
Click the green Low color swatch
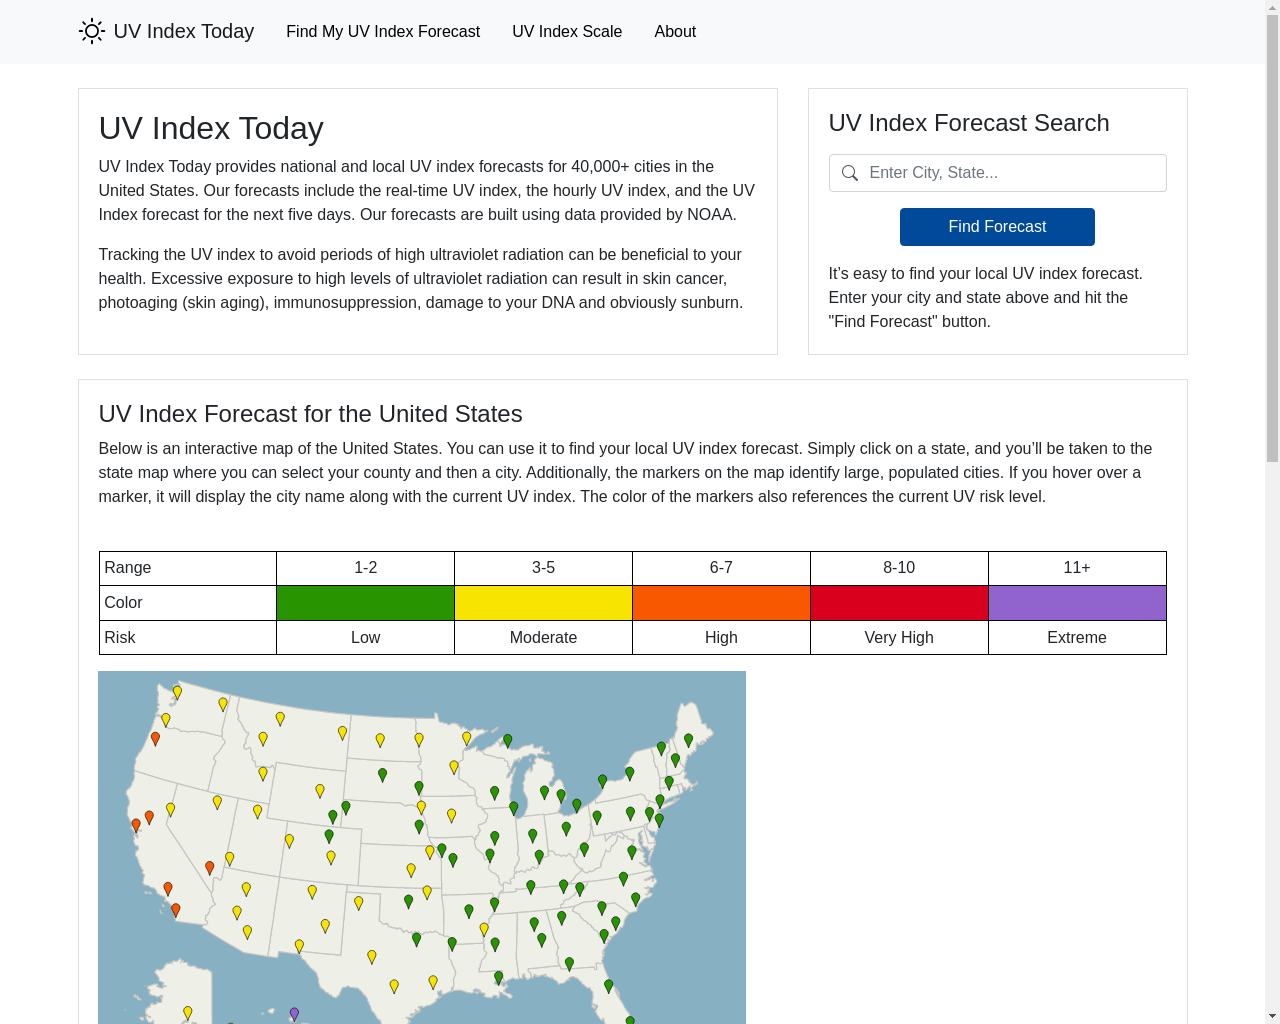tap(365, 603)
